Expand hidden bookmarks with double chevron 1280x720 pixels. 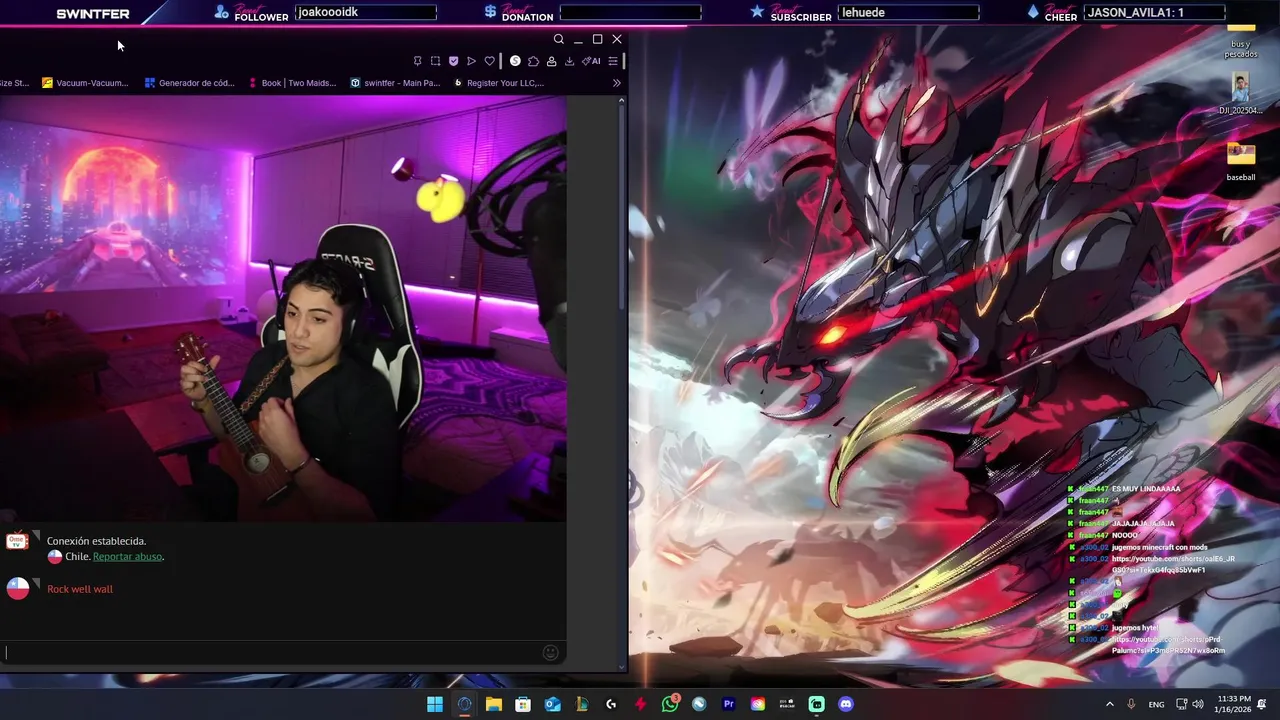[617, 83]
